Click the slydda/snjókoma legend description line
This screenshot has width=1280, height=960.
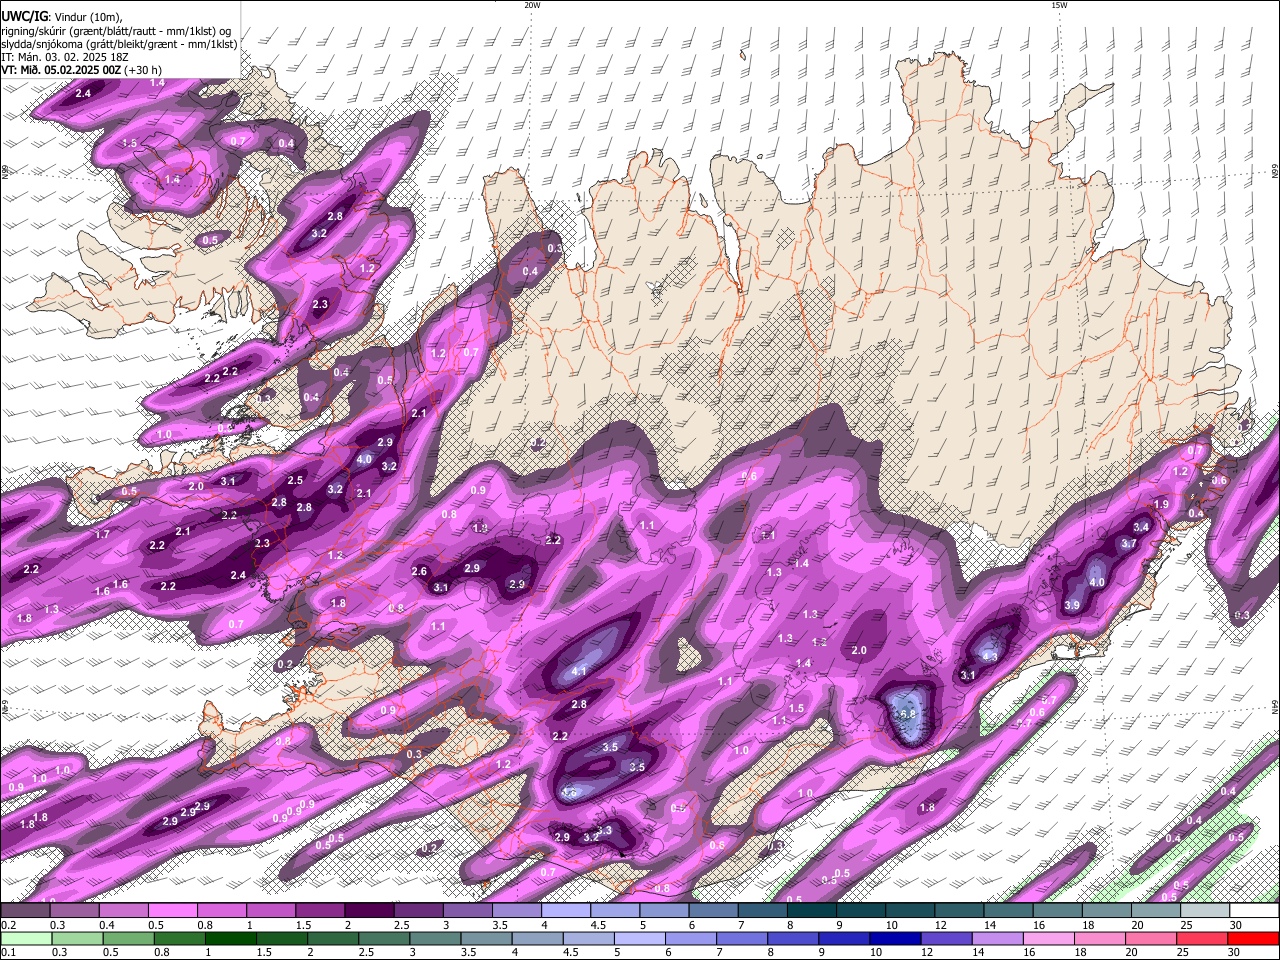click(119, 44)
